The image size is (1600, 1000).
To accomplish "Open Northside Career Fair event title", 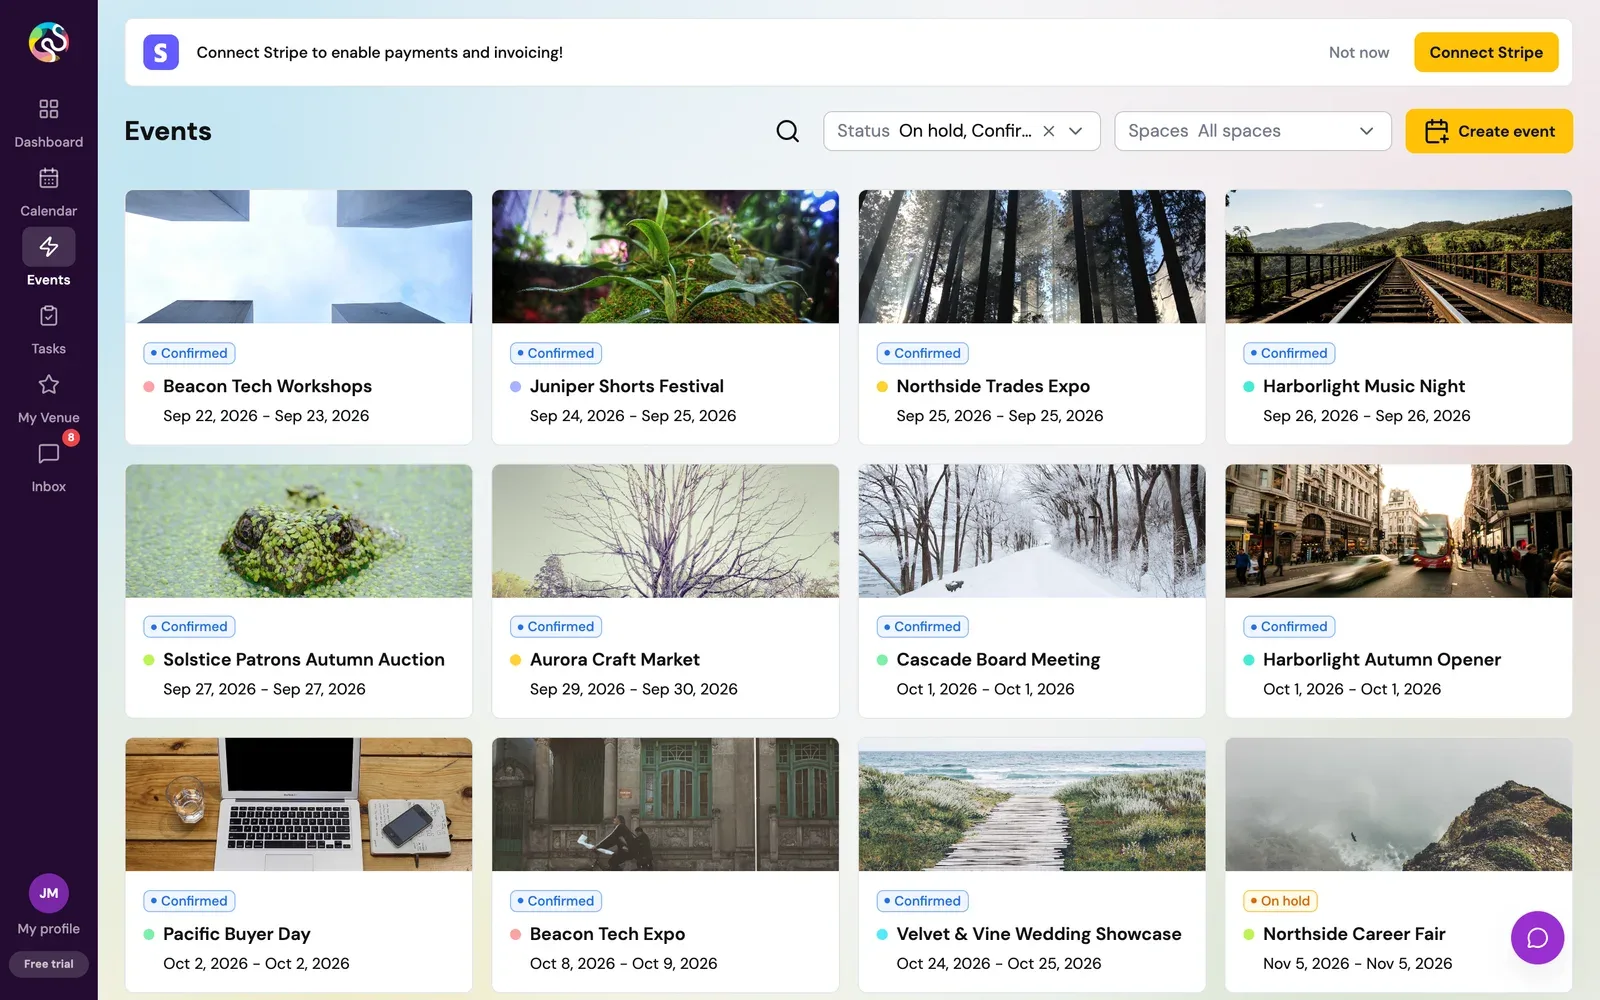I will [x=1354, y=934].
